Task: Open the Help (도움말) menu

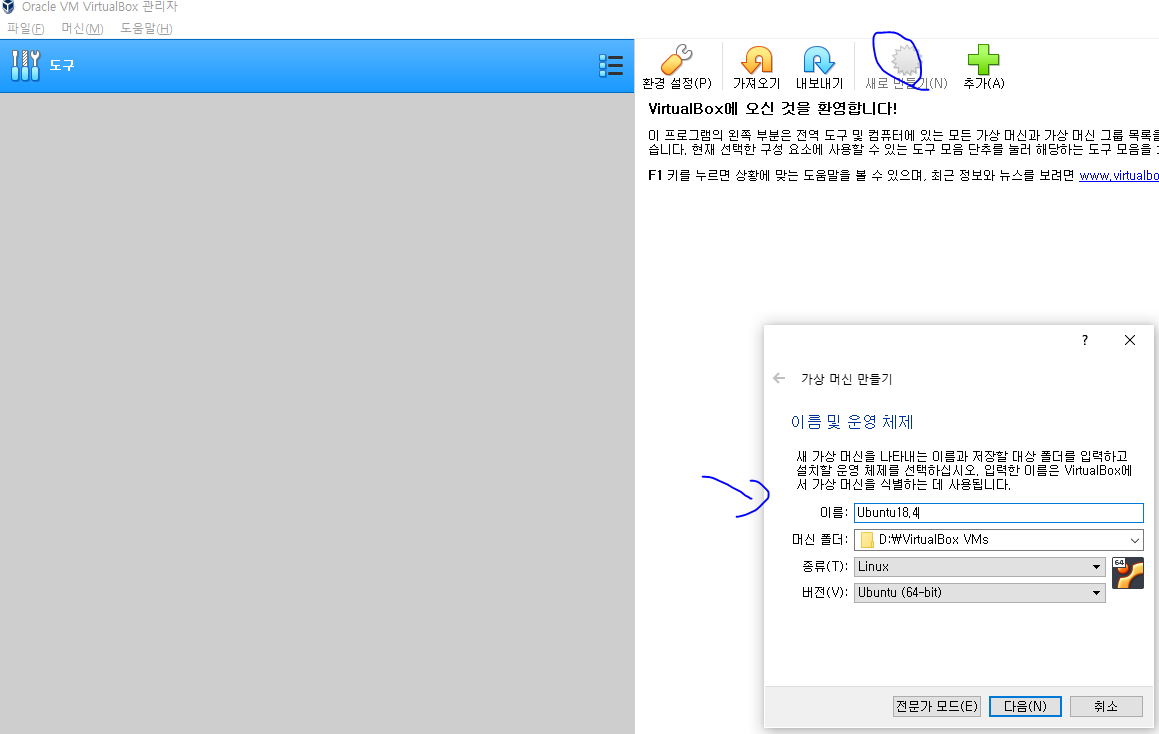Action: click(146, 28)
